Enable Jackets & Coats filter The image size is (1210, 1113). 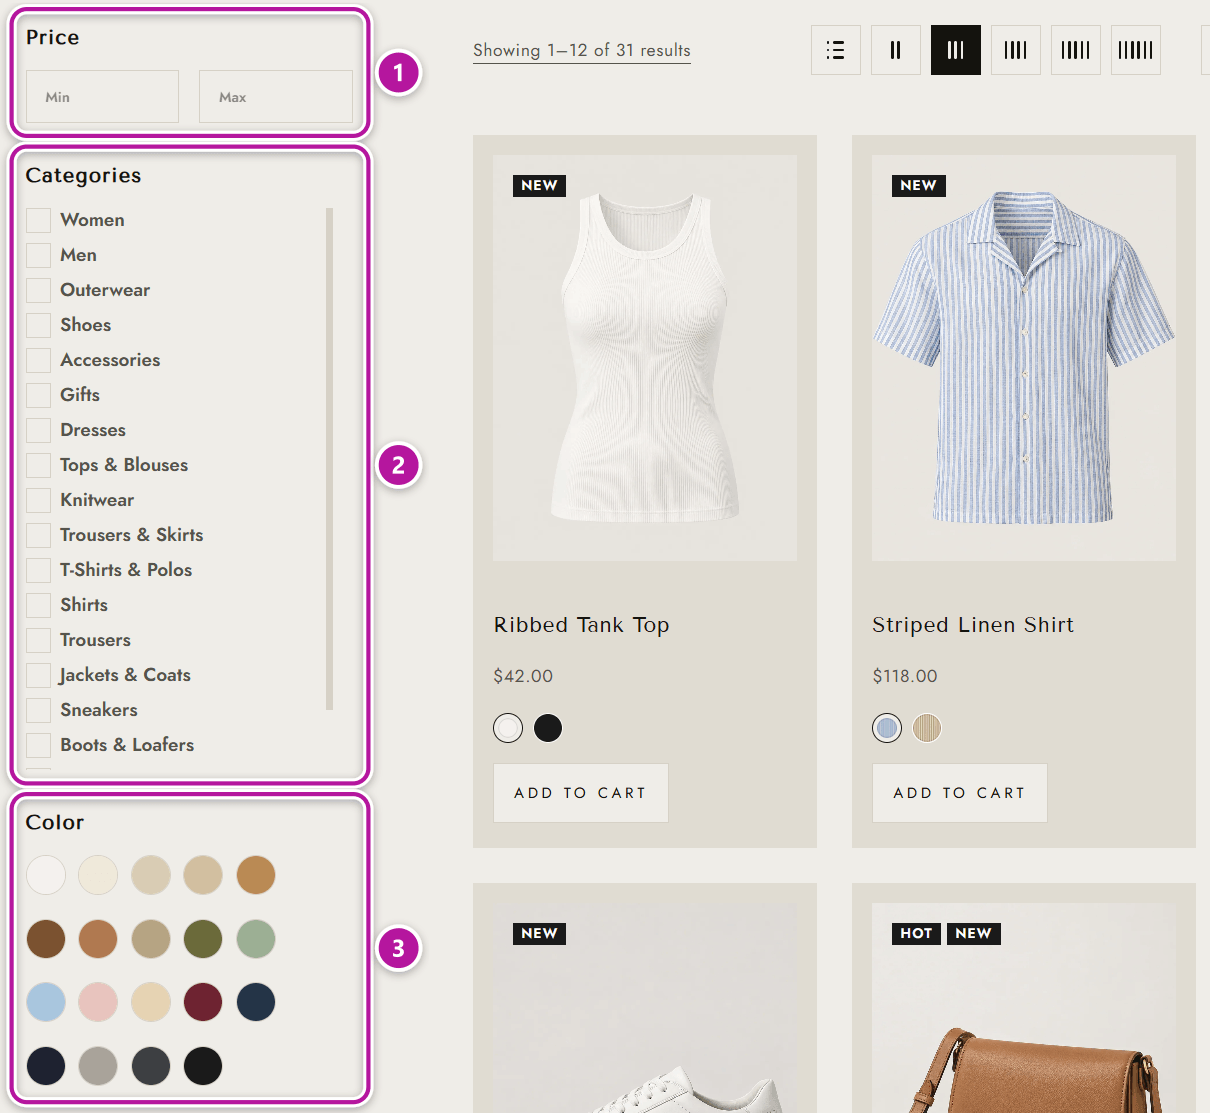(38, 675)
